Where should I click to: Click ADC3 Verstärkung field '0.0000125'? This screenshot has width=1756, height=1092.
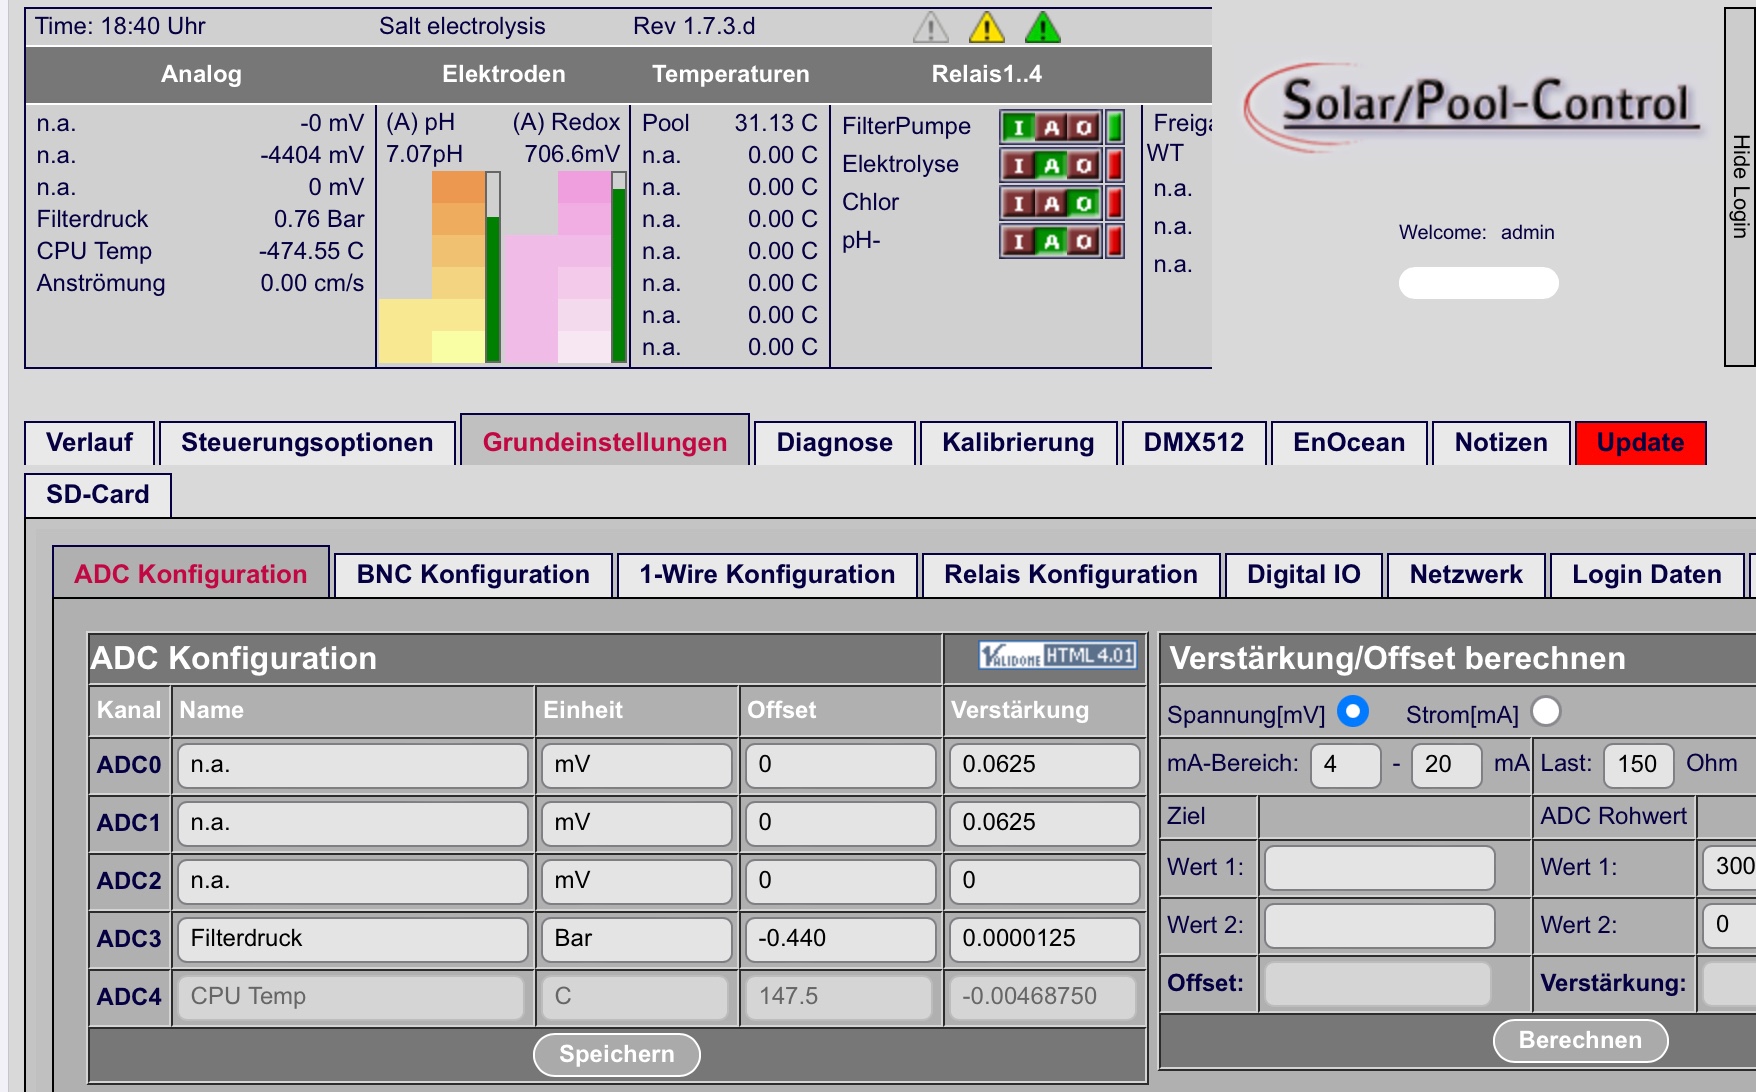[x=1044, y=939]
